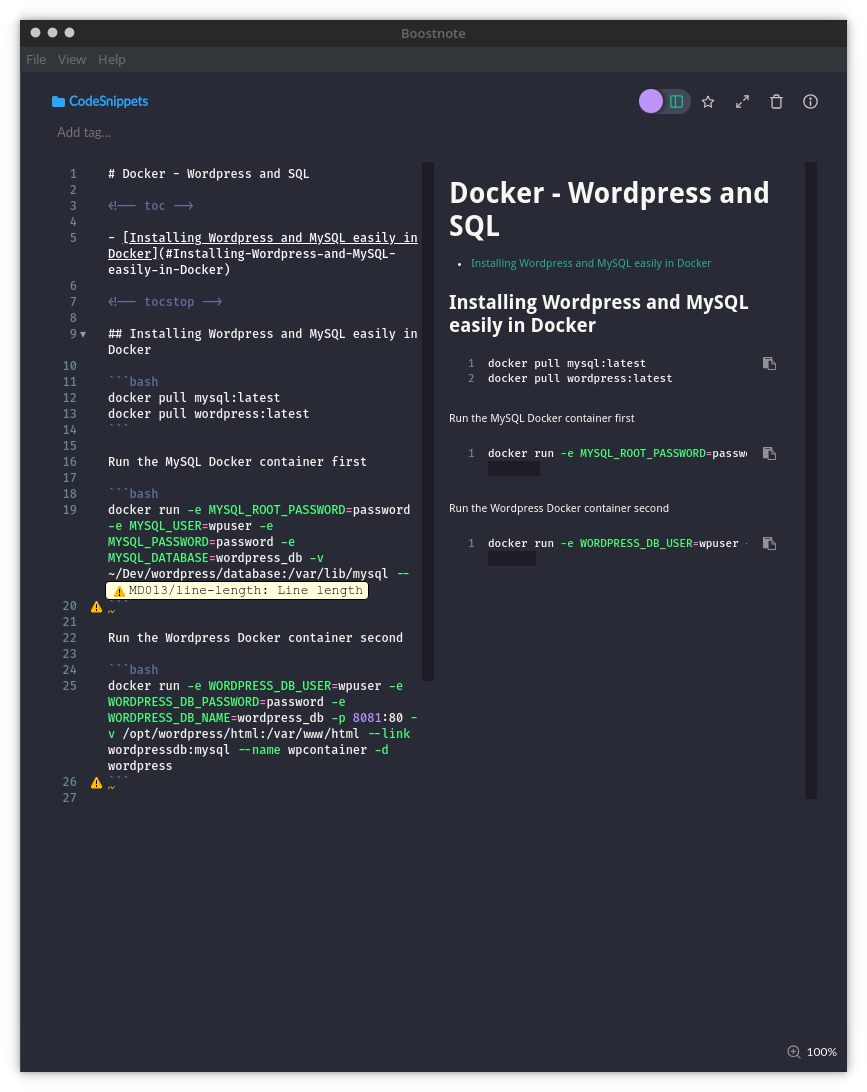Click the '```bash' fence on line 18
Viewport: 867px width, 1092px height.
pyautogui.click(x=133, y=494)
